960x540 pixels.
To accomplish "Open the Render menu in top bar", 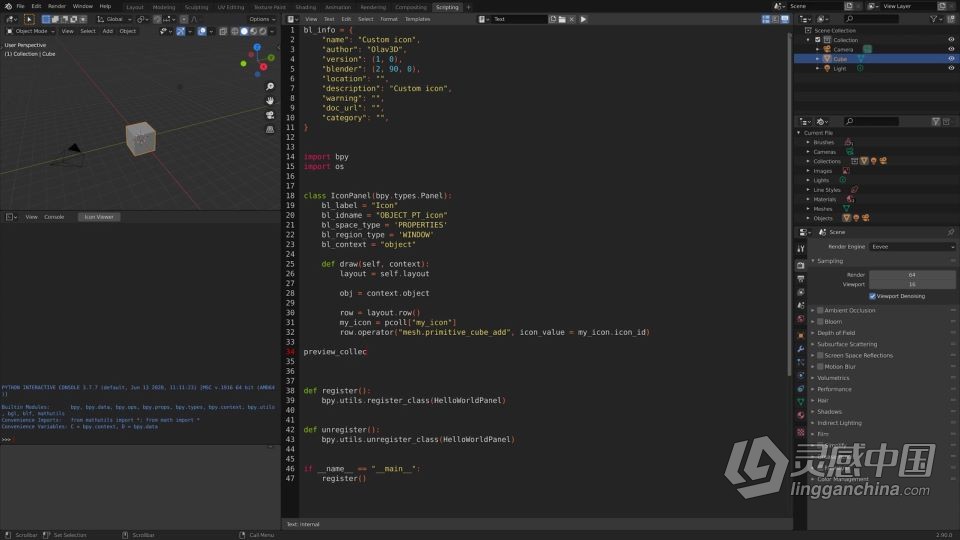I will pyautogui.click(x=56, y=6).
